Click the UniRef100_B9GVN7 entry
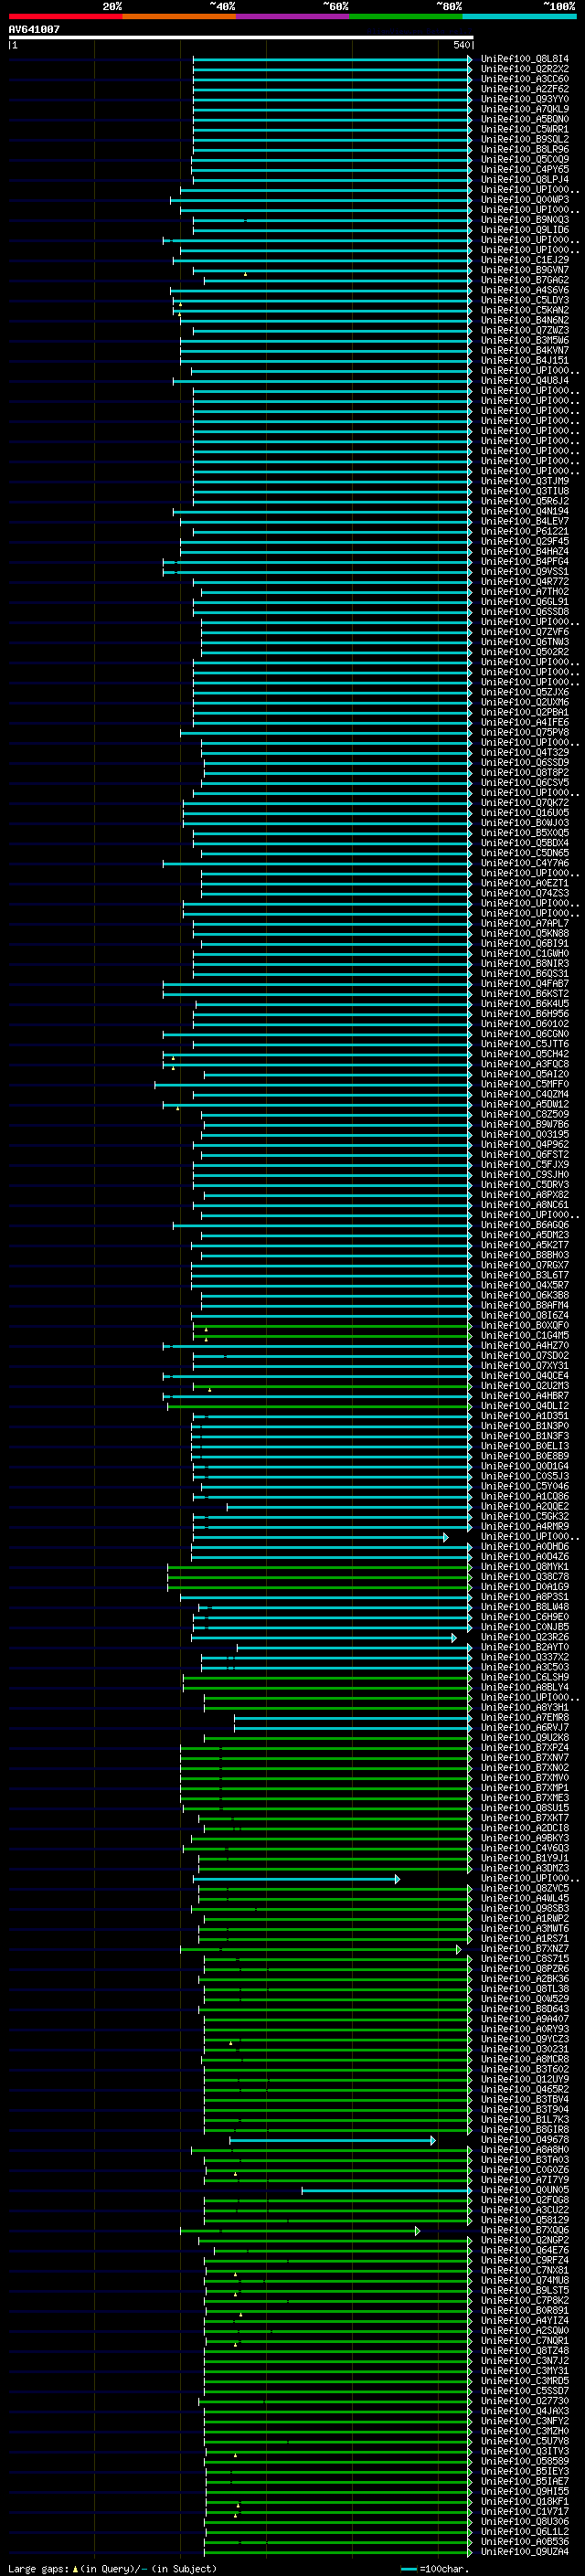The height and width of the screenshot is (2576, 585). [524, 270]
